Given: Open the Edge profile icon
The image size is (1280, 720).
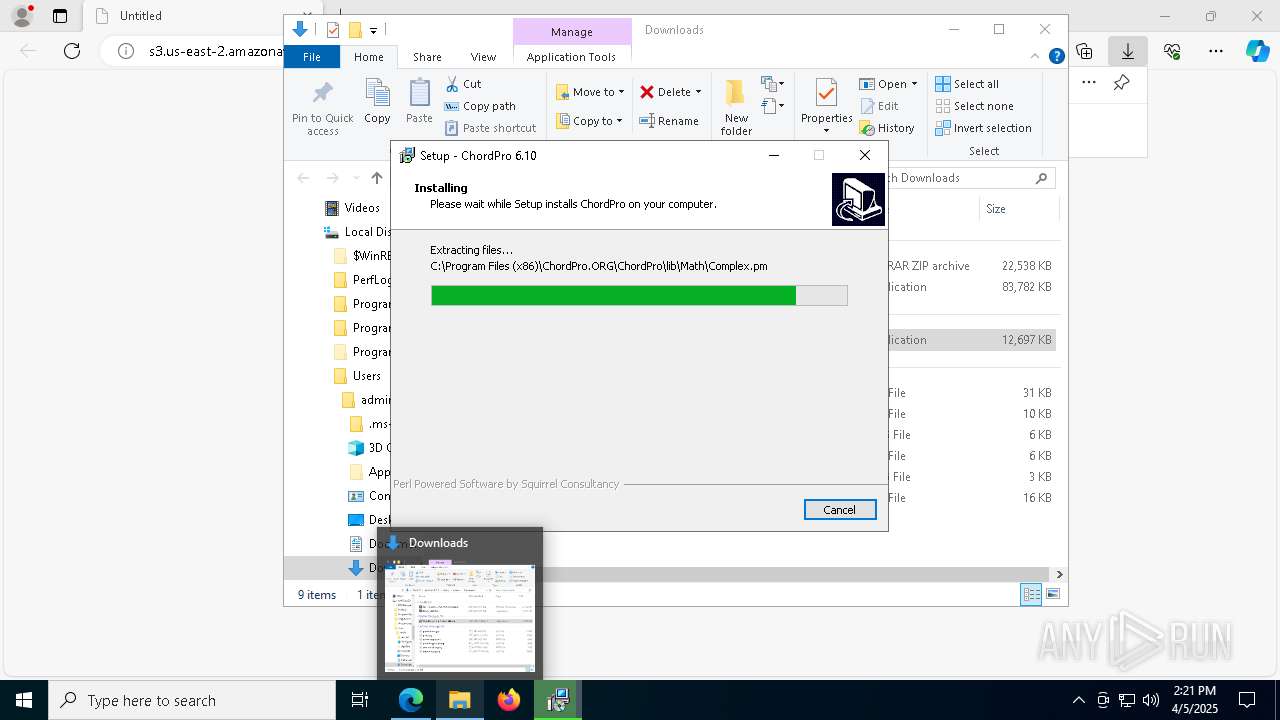Looking at the screenshot, I should pyautogui.click(x=22, y=16).
